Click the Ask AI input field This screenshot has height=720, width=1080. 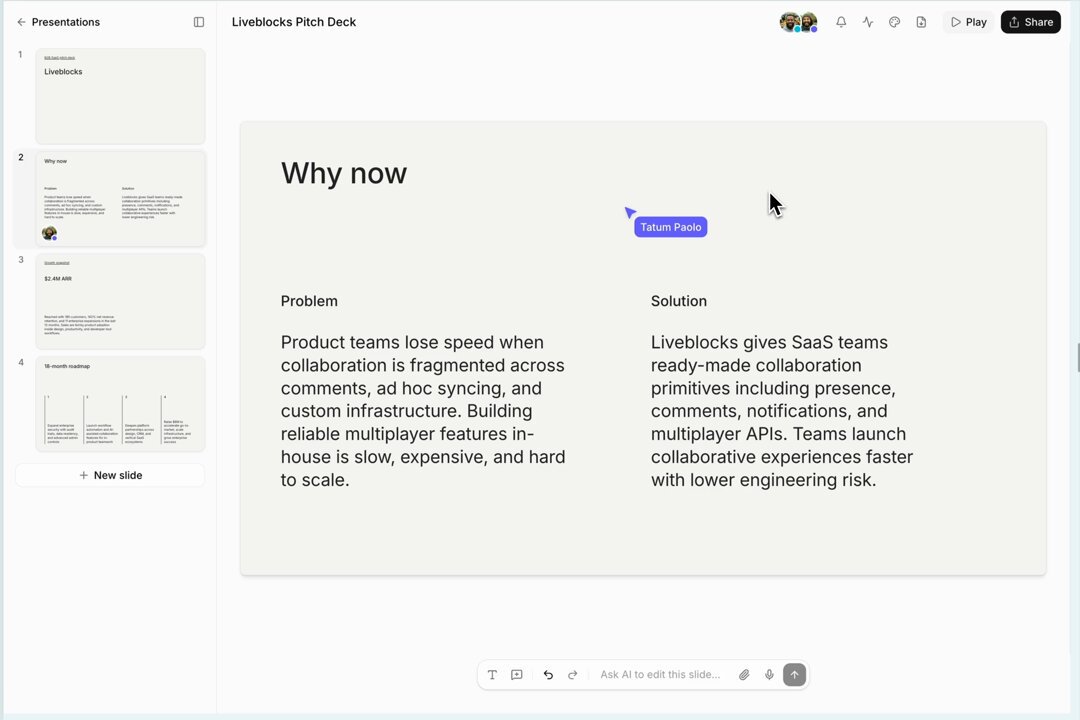point(662,675)
